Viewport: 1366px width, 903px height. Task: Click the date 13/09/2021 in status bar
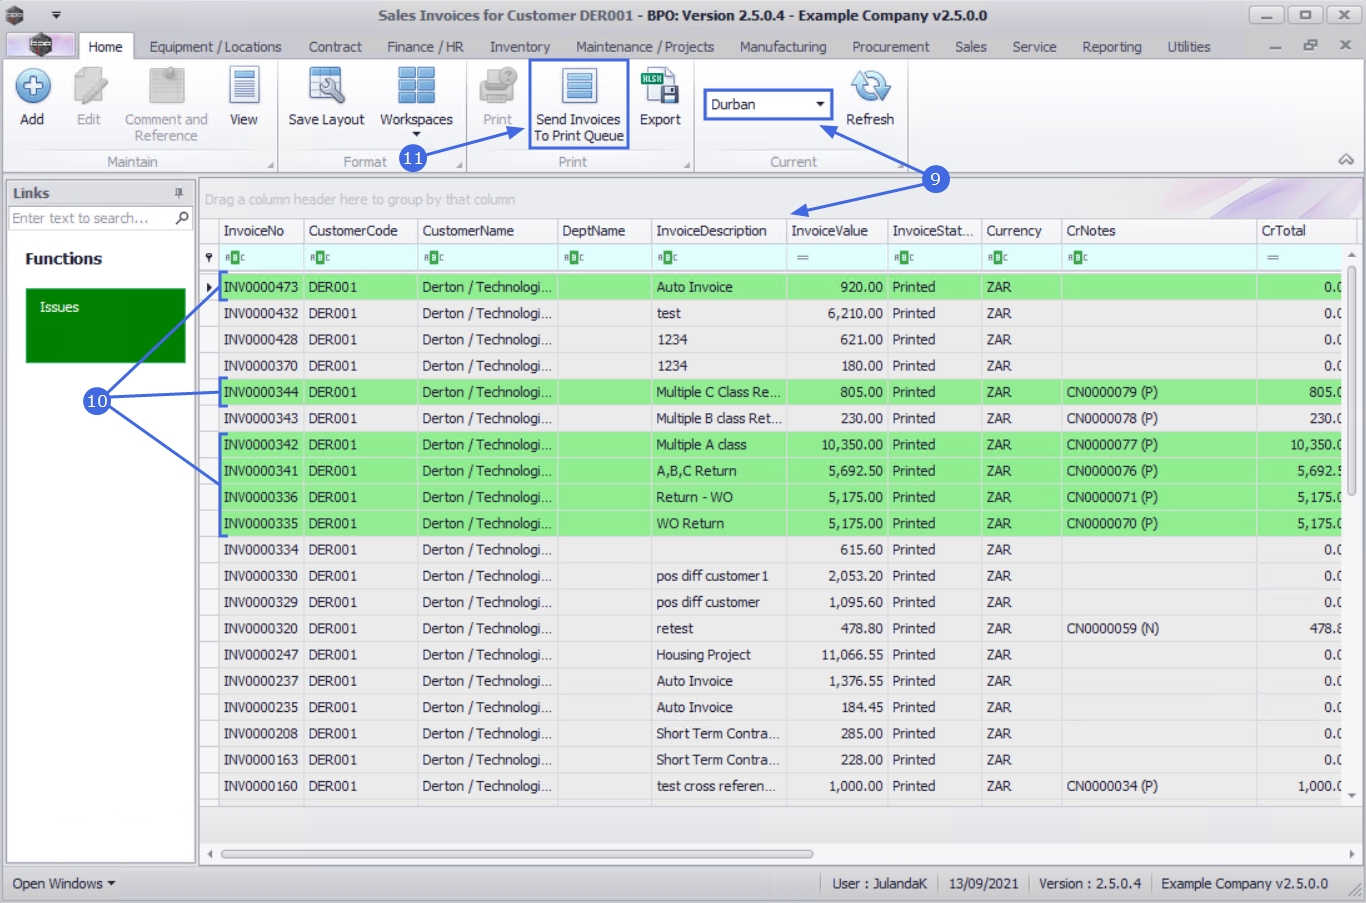[983, 884]
